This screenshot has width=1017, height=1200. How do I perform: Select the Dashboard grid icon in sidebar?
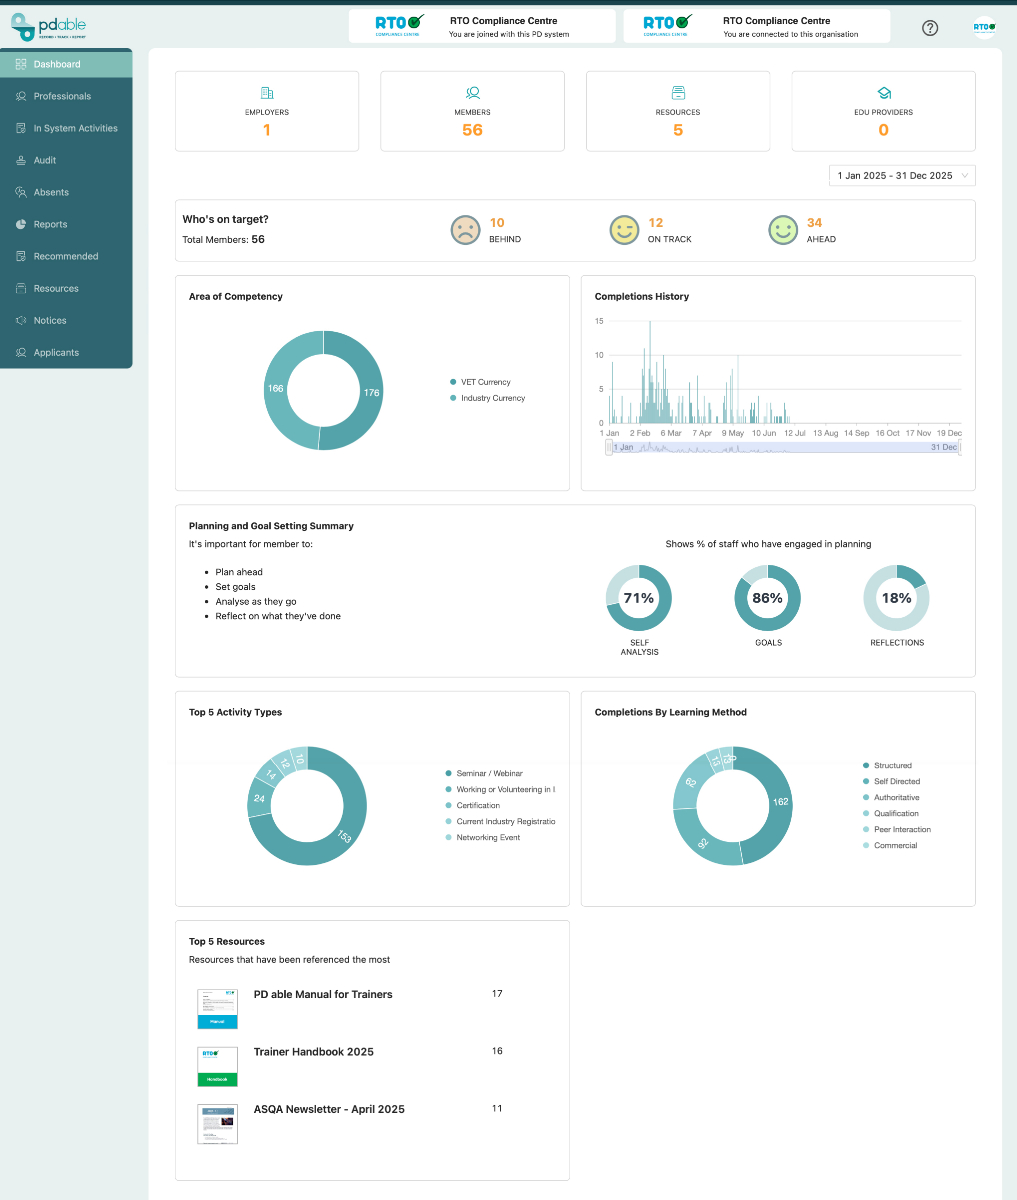(x=19, y=63)
